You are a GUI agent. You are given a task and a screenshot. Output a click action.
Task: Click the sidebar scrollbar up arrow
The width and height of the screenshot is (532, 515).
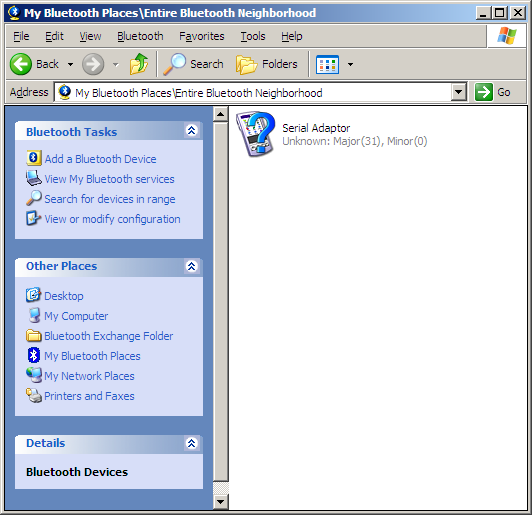[x=221, y=114]
